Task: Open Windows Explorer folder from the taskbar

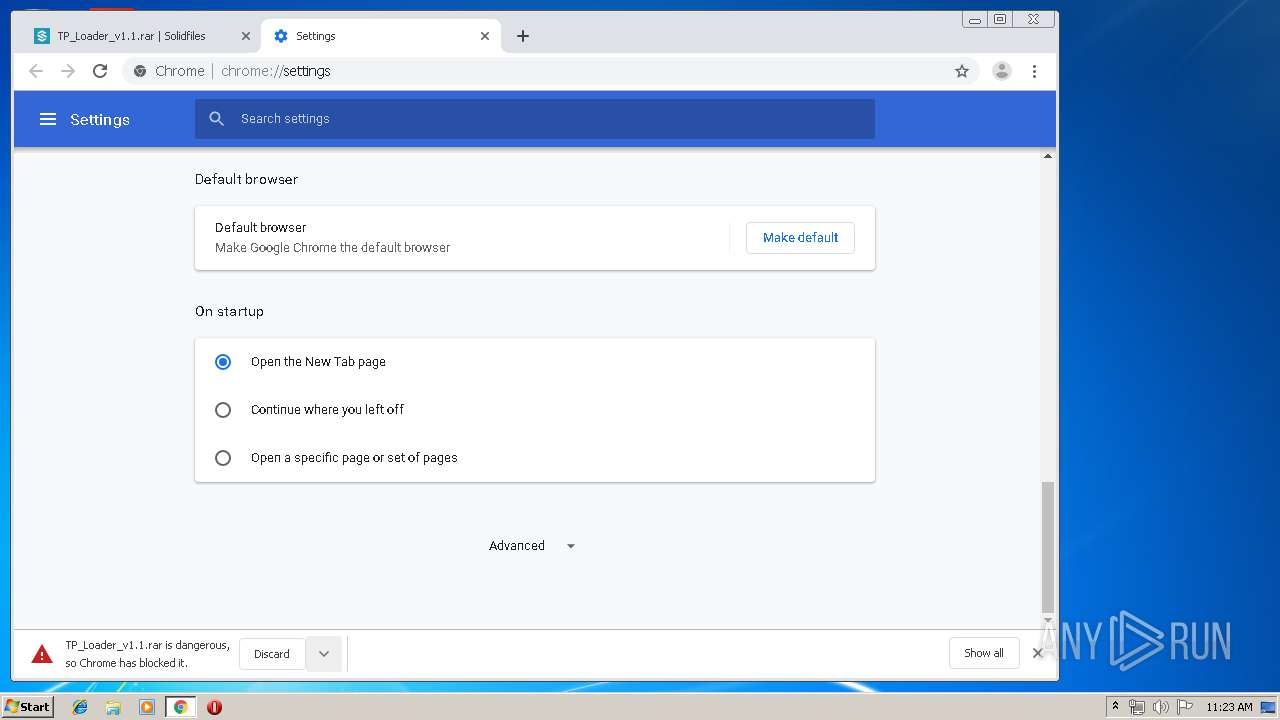Action: coord(113,707)
